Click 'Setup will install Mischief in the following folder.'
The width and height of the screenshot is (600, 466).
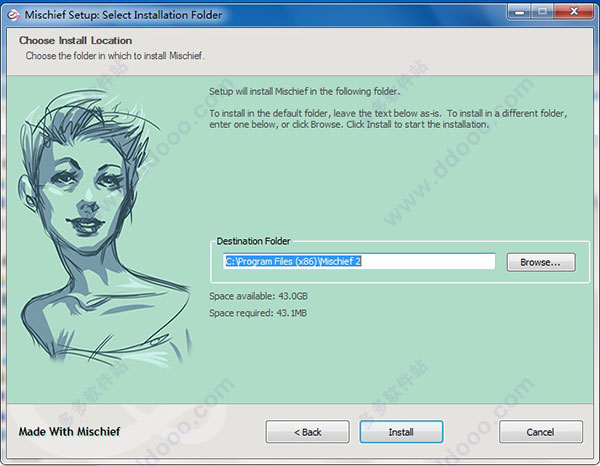coord(305,91)
